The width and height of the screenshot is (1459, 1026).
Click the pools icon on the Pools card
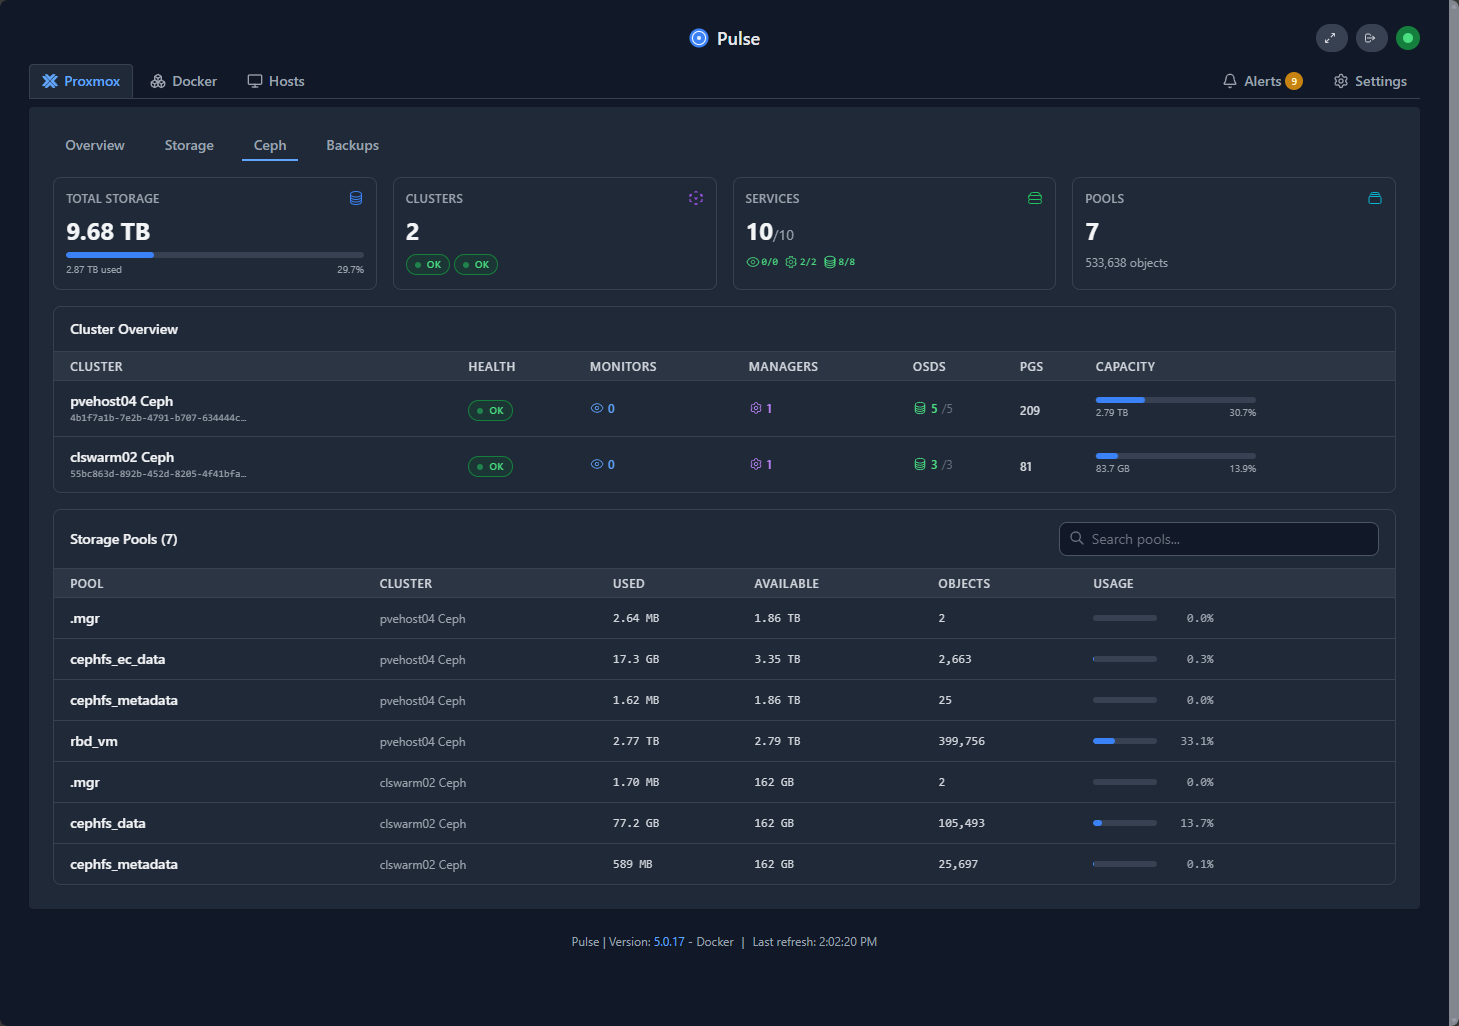1375,198
